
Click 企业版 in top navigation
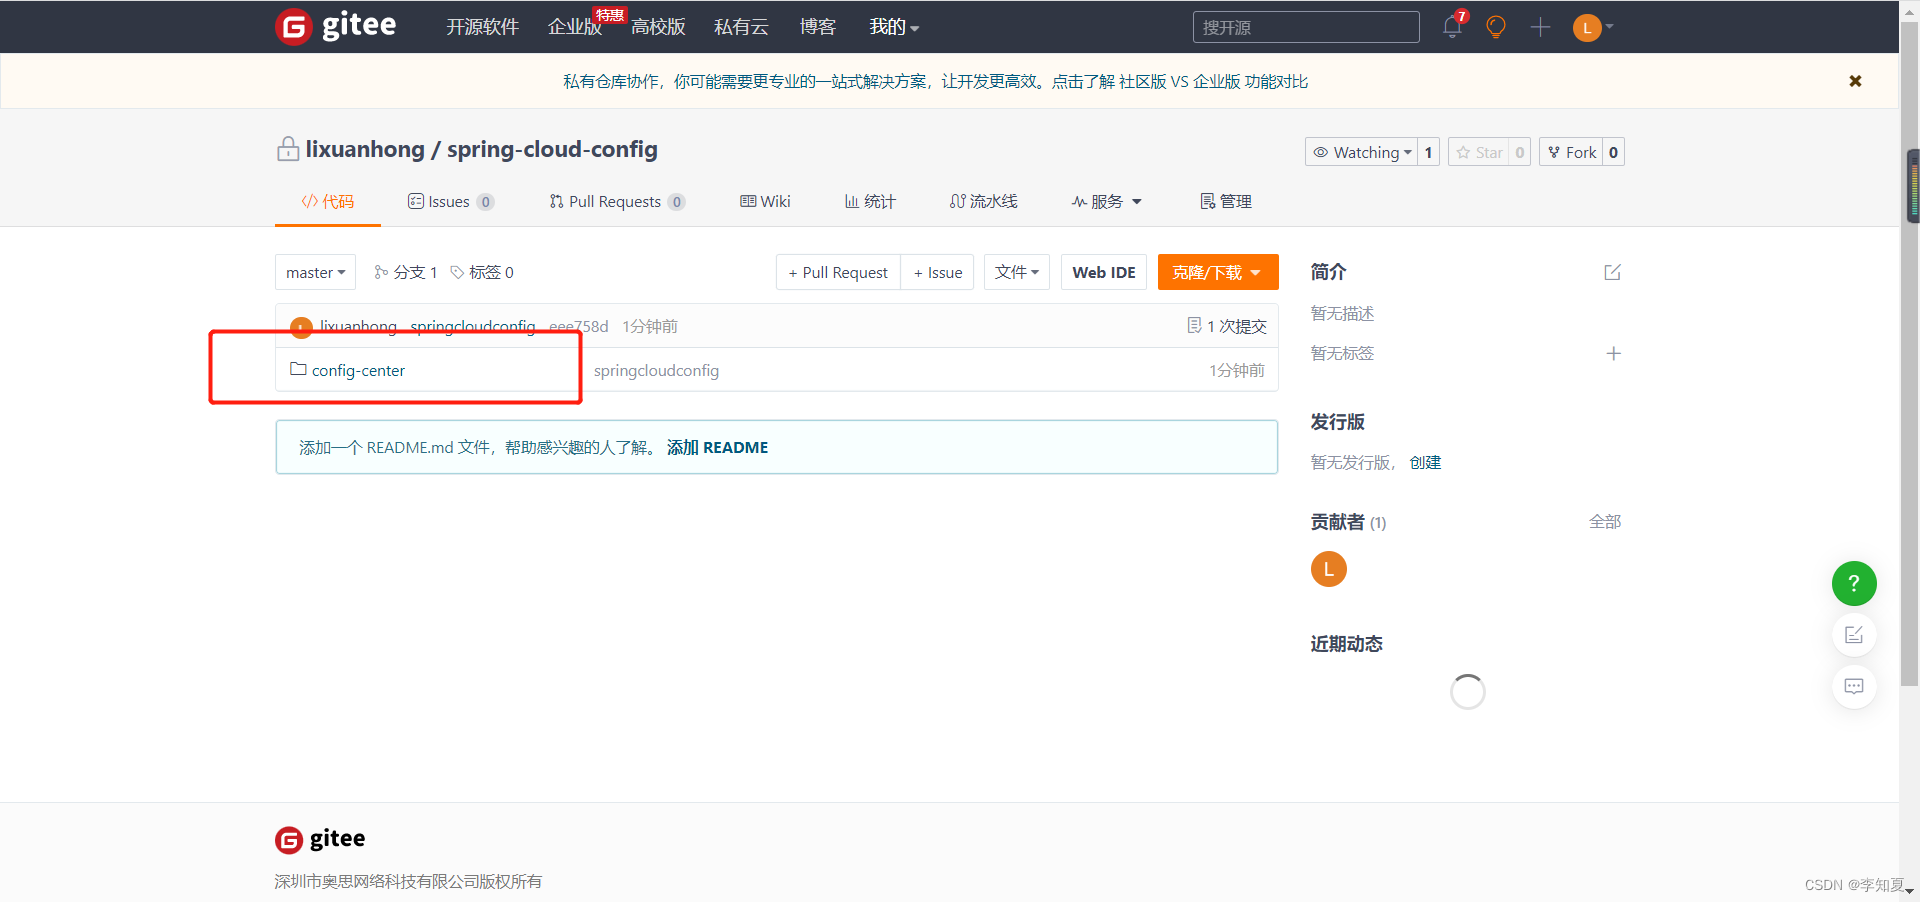(x=575, y=27)
